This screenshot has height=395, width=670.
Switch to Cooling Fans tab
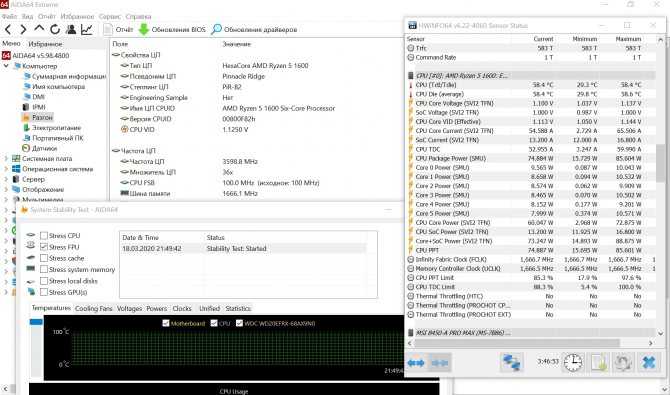pos(93,308)
